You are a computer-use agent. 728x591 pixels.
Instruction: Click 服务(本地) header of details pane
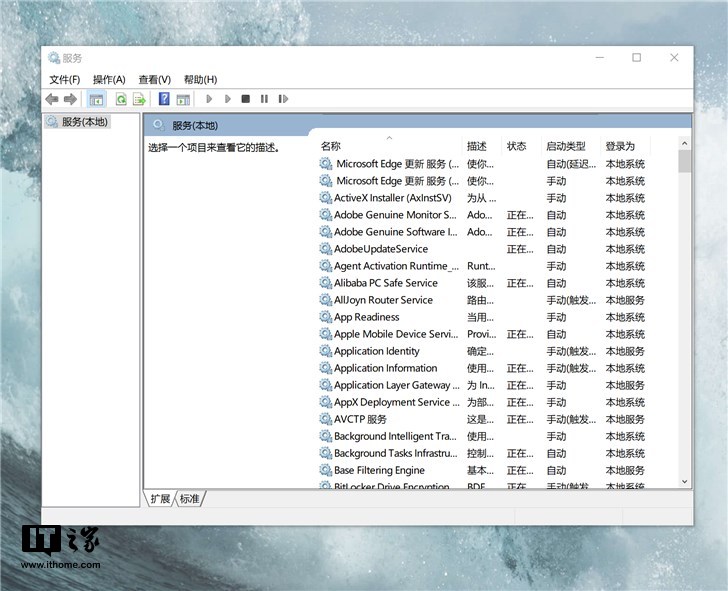click(x=195, y=125)
